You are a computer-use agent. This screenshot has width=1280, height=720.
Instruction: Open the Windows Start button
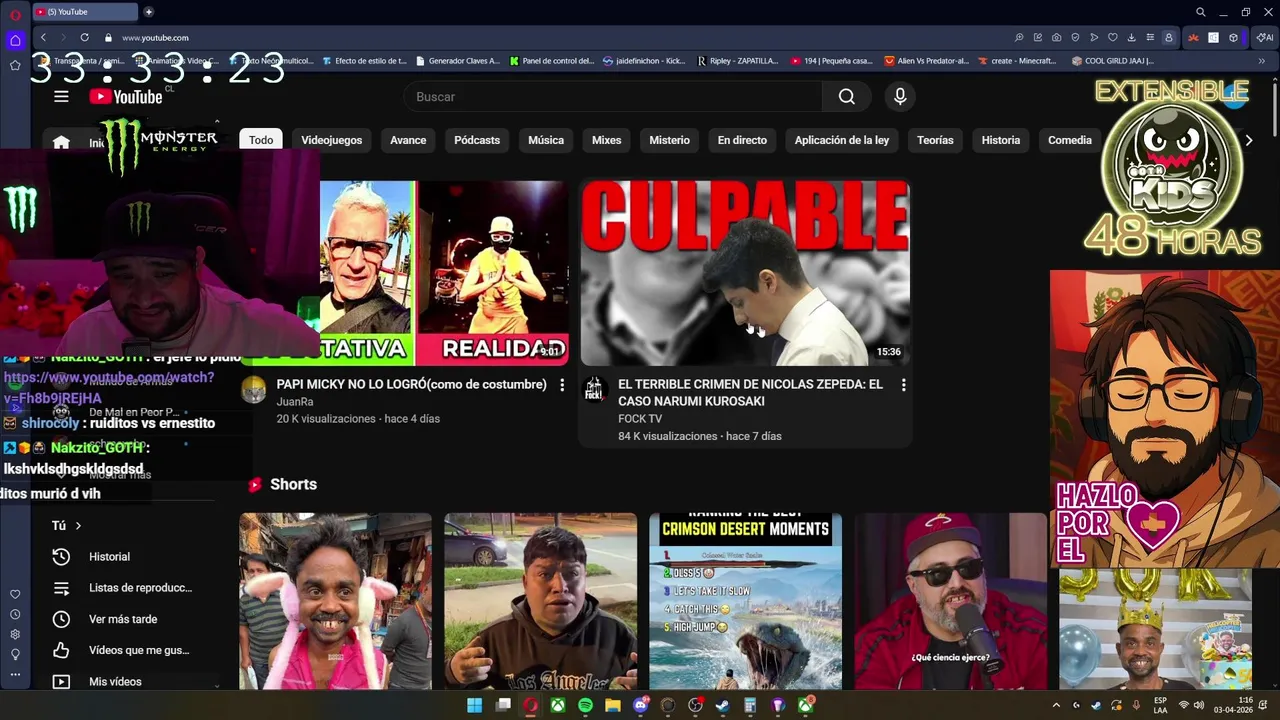pyautogui.click(x=474, y=705)
